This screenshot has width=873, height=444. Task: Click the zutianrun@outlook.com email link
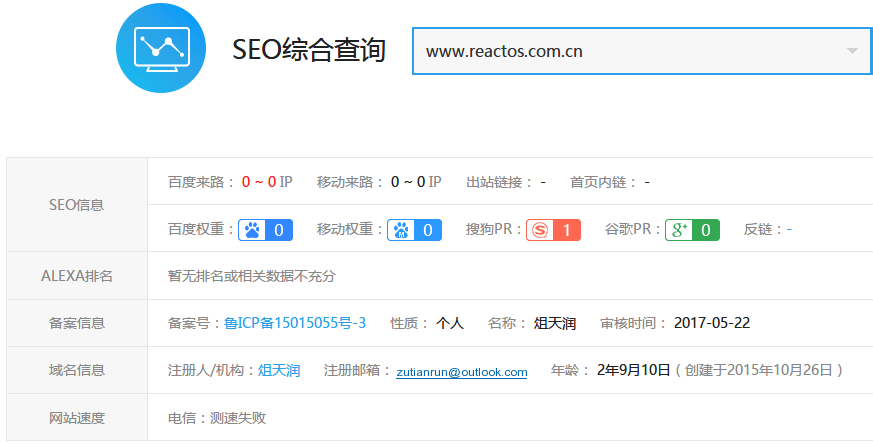pyautogui.click(x=462, y=372)
